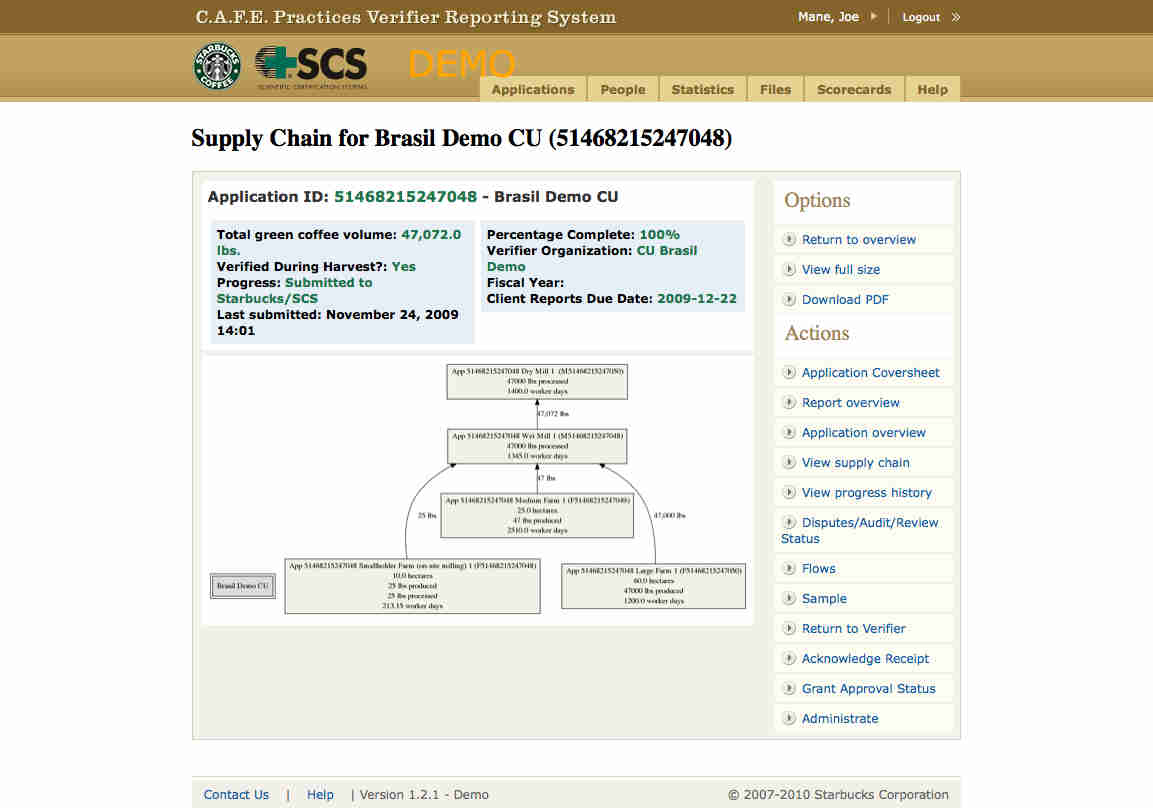
Task: Click arrow icon beside Acknowledge Receipt
Action: coord(789,658)
